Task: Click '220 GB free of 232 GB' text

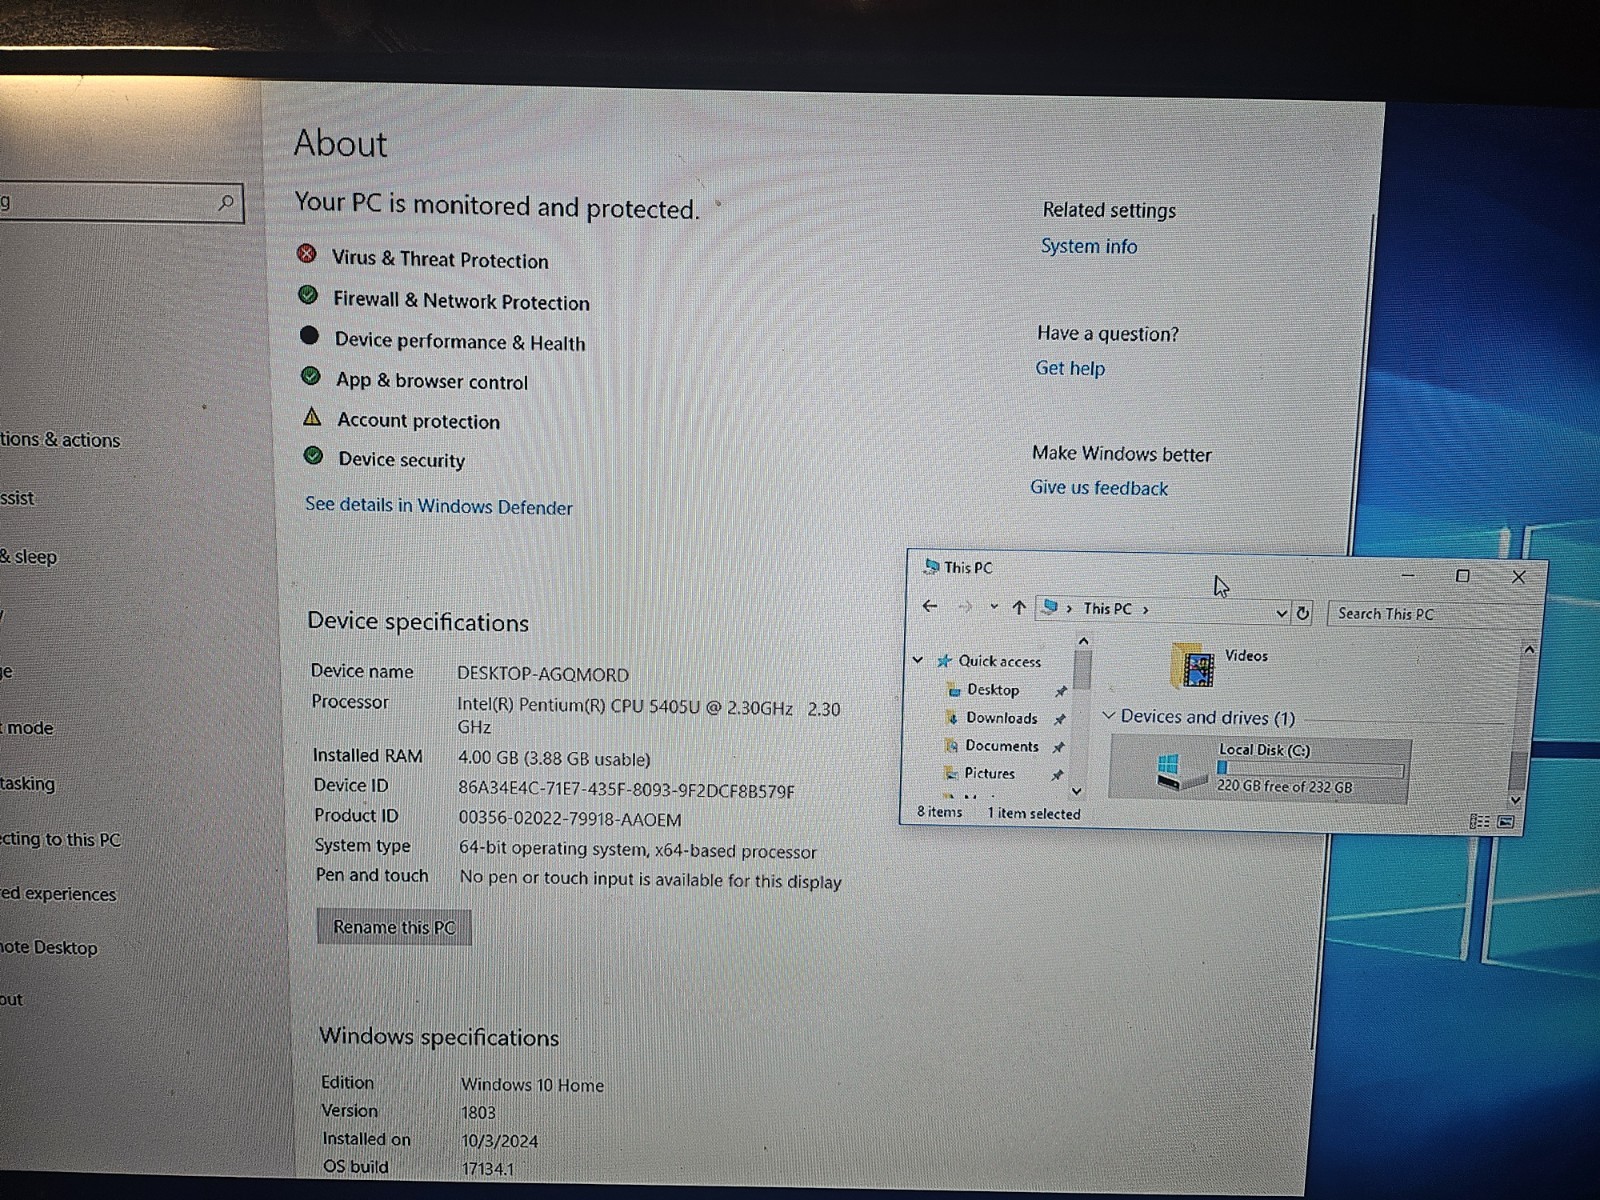Action: (1284, 786)
